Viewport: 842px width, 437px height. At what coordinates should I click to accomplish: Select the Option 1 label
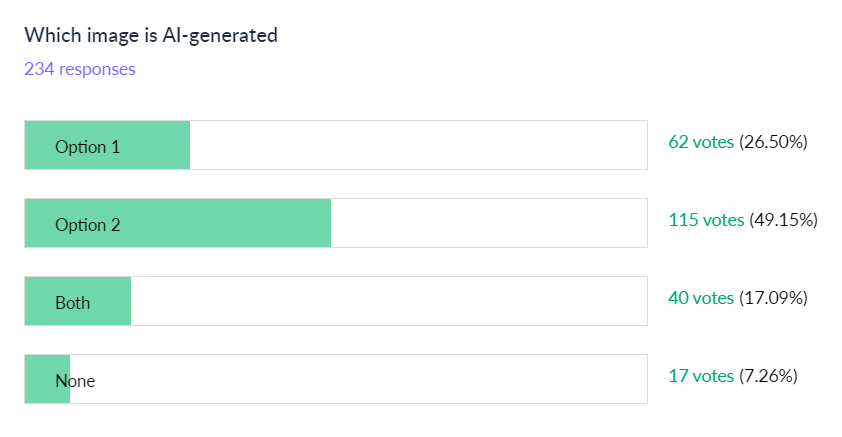[x=87, y=146]
